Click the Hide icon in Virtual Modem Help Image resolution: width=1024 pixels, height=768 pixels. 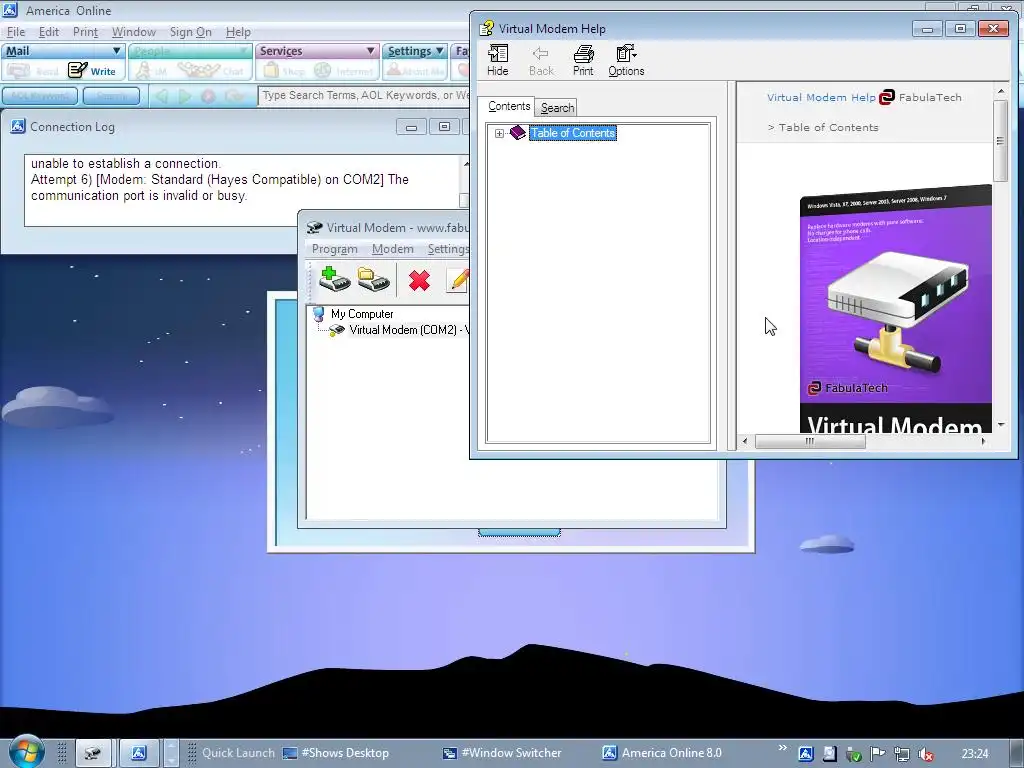click(498, 54)
